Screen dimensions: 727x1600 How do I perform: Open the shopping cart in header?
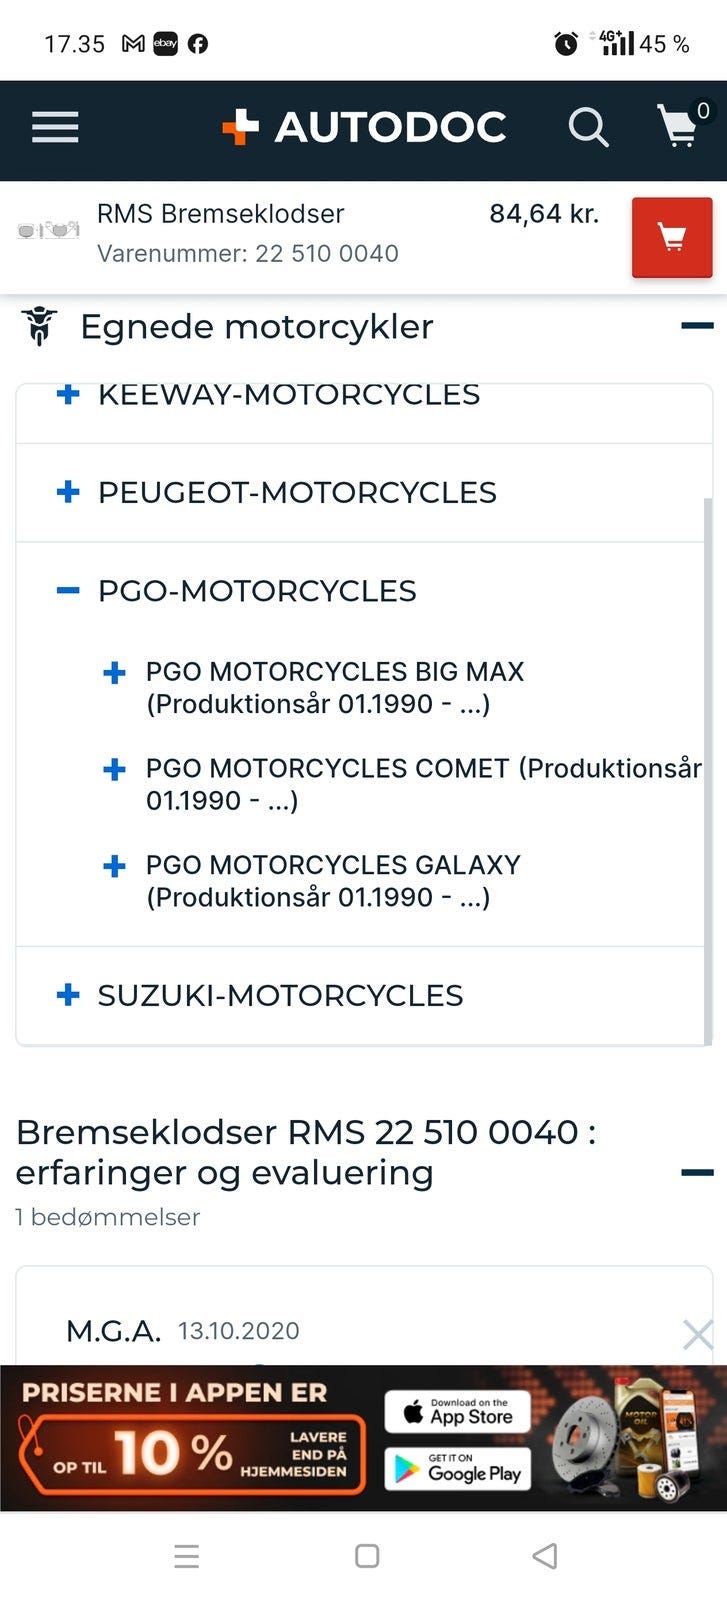[679, 127]
